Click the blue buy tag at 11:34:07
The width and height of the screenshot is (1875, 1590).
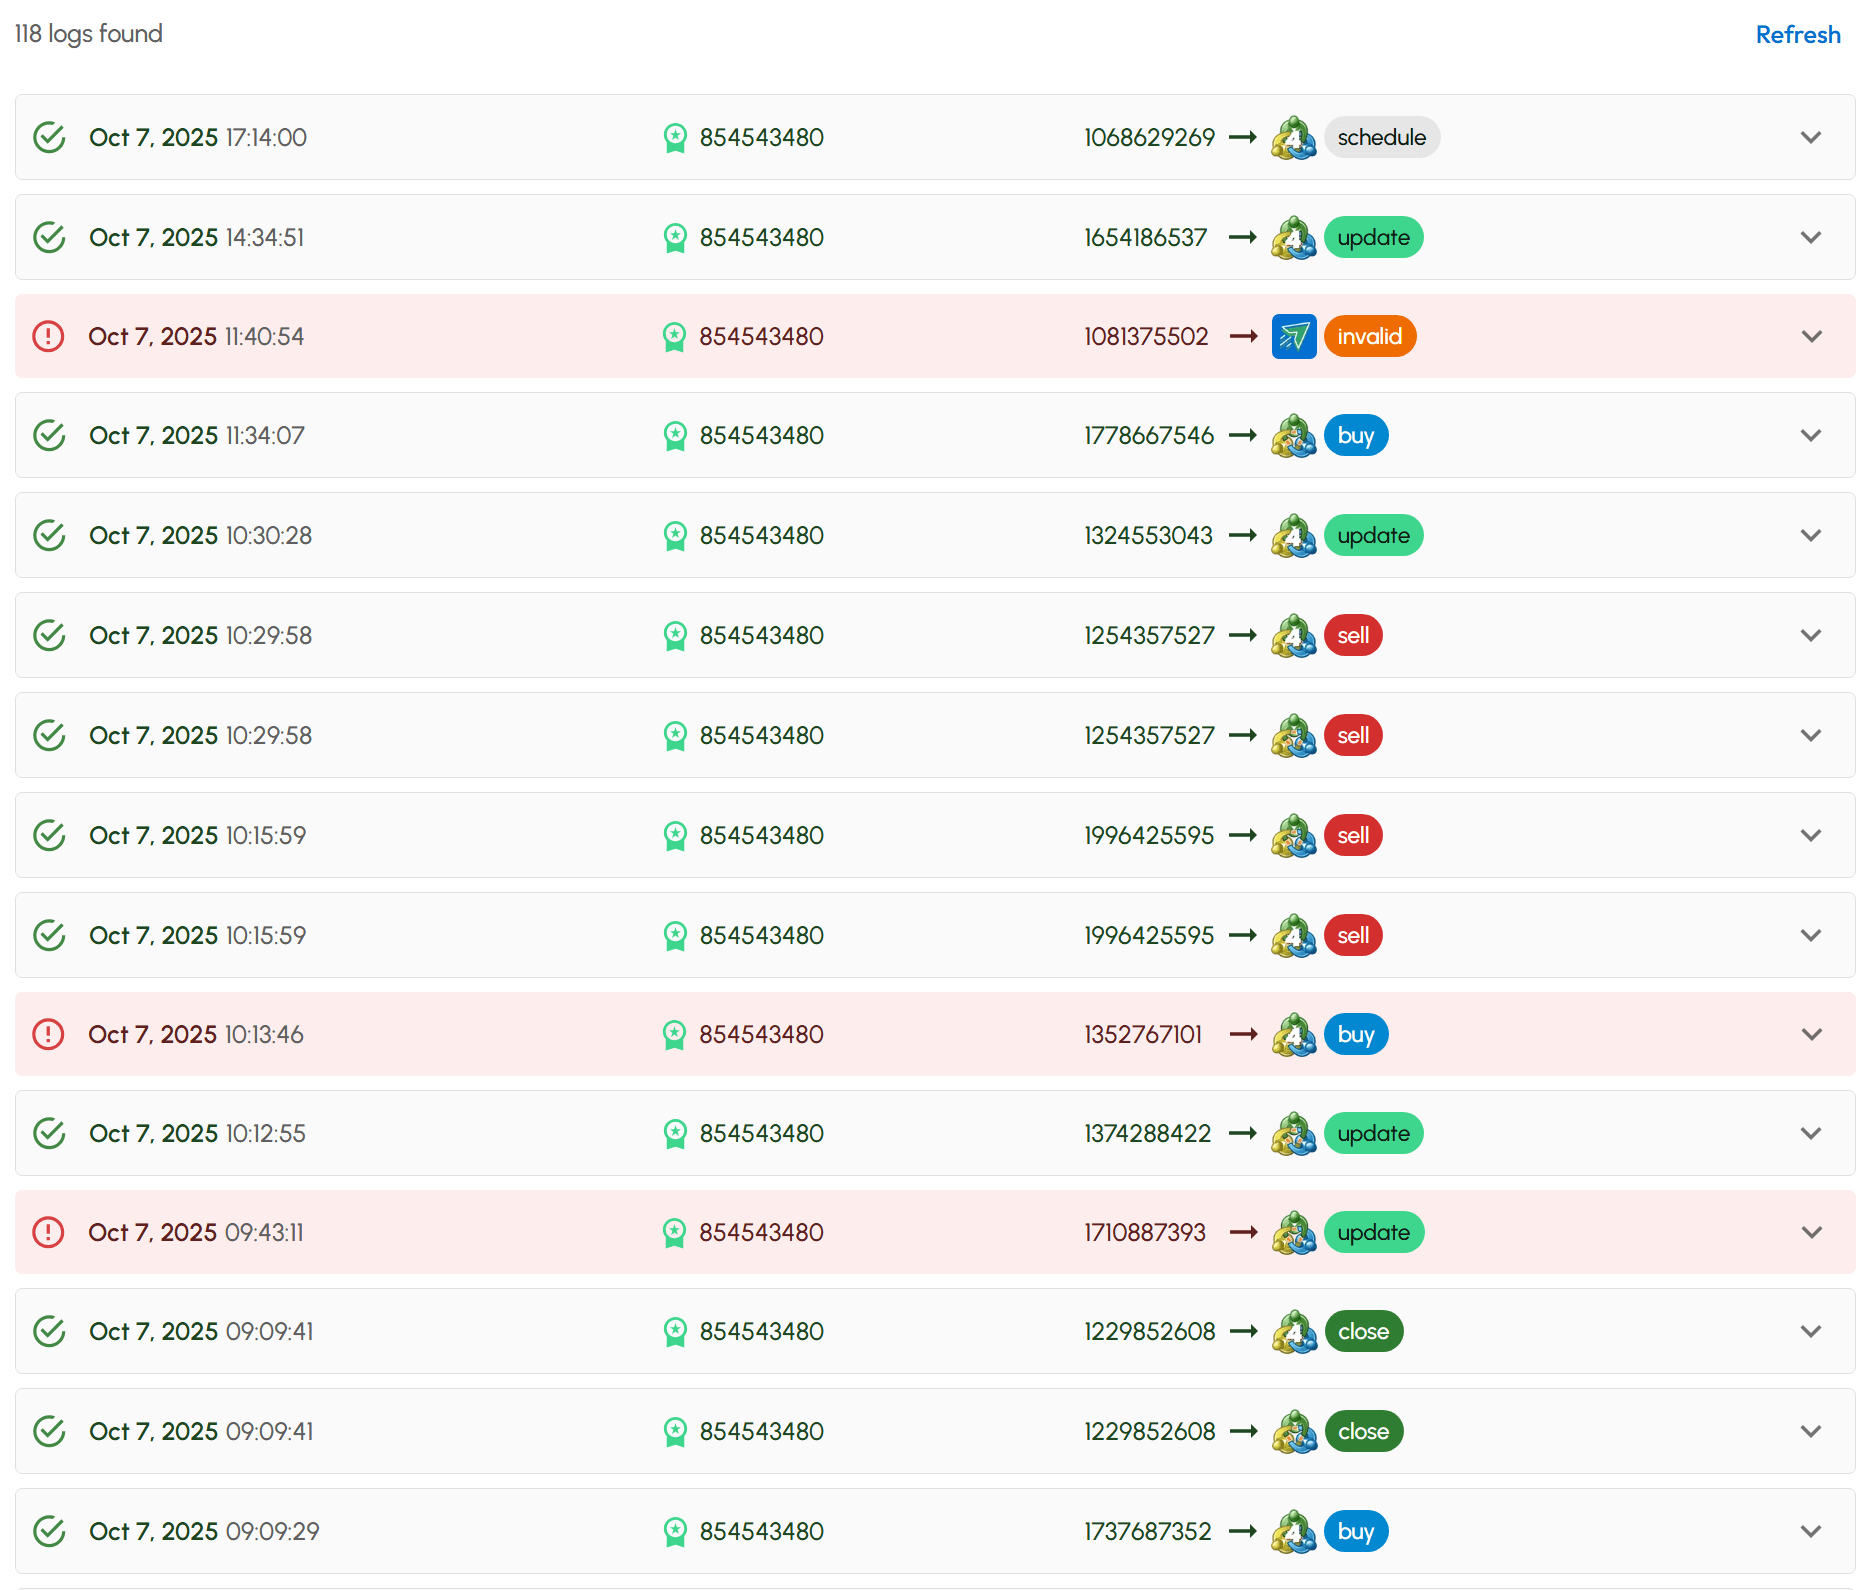click(1355, 436)
